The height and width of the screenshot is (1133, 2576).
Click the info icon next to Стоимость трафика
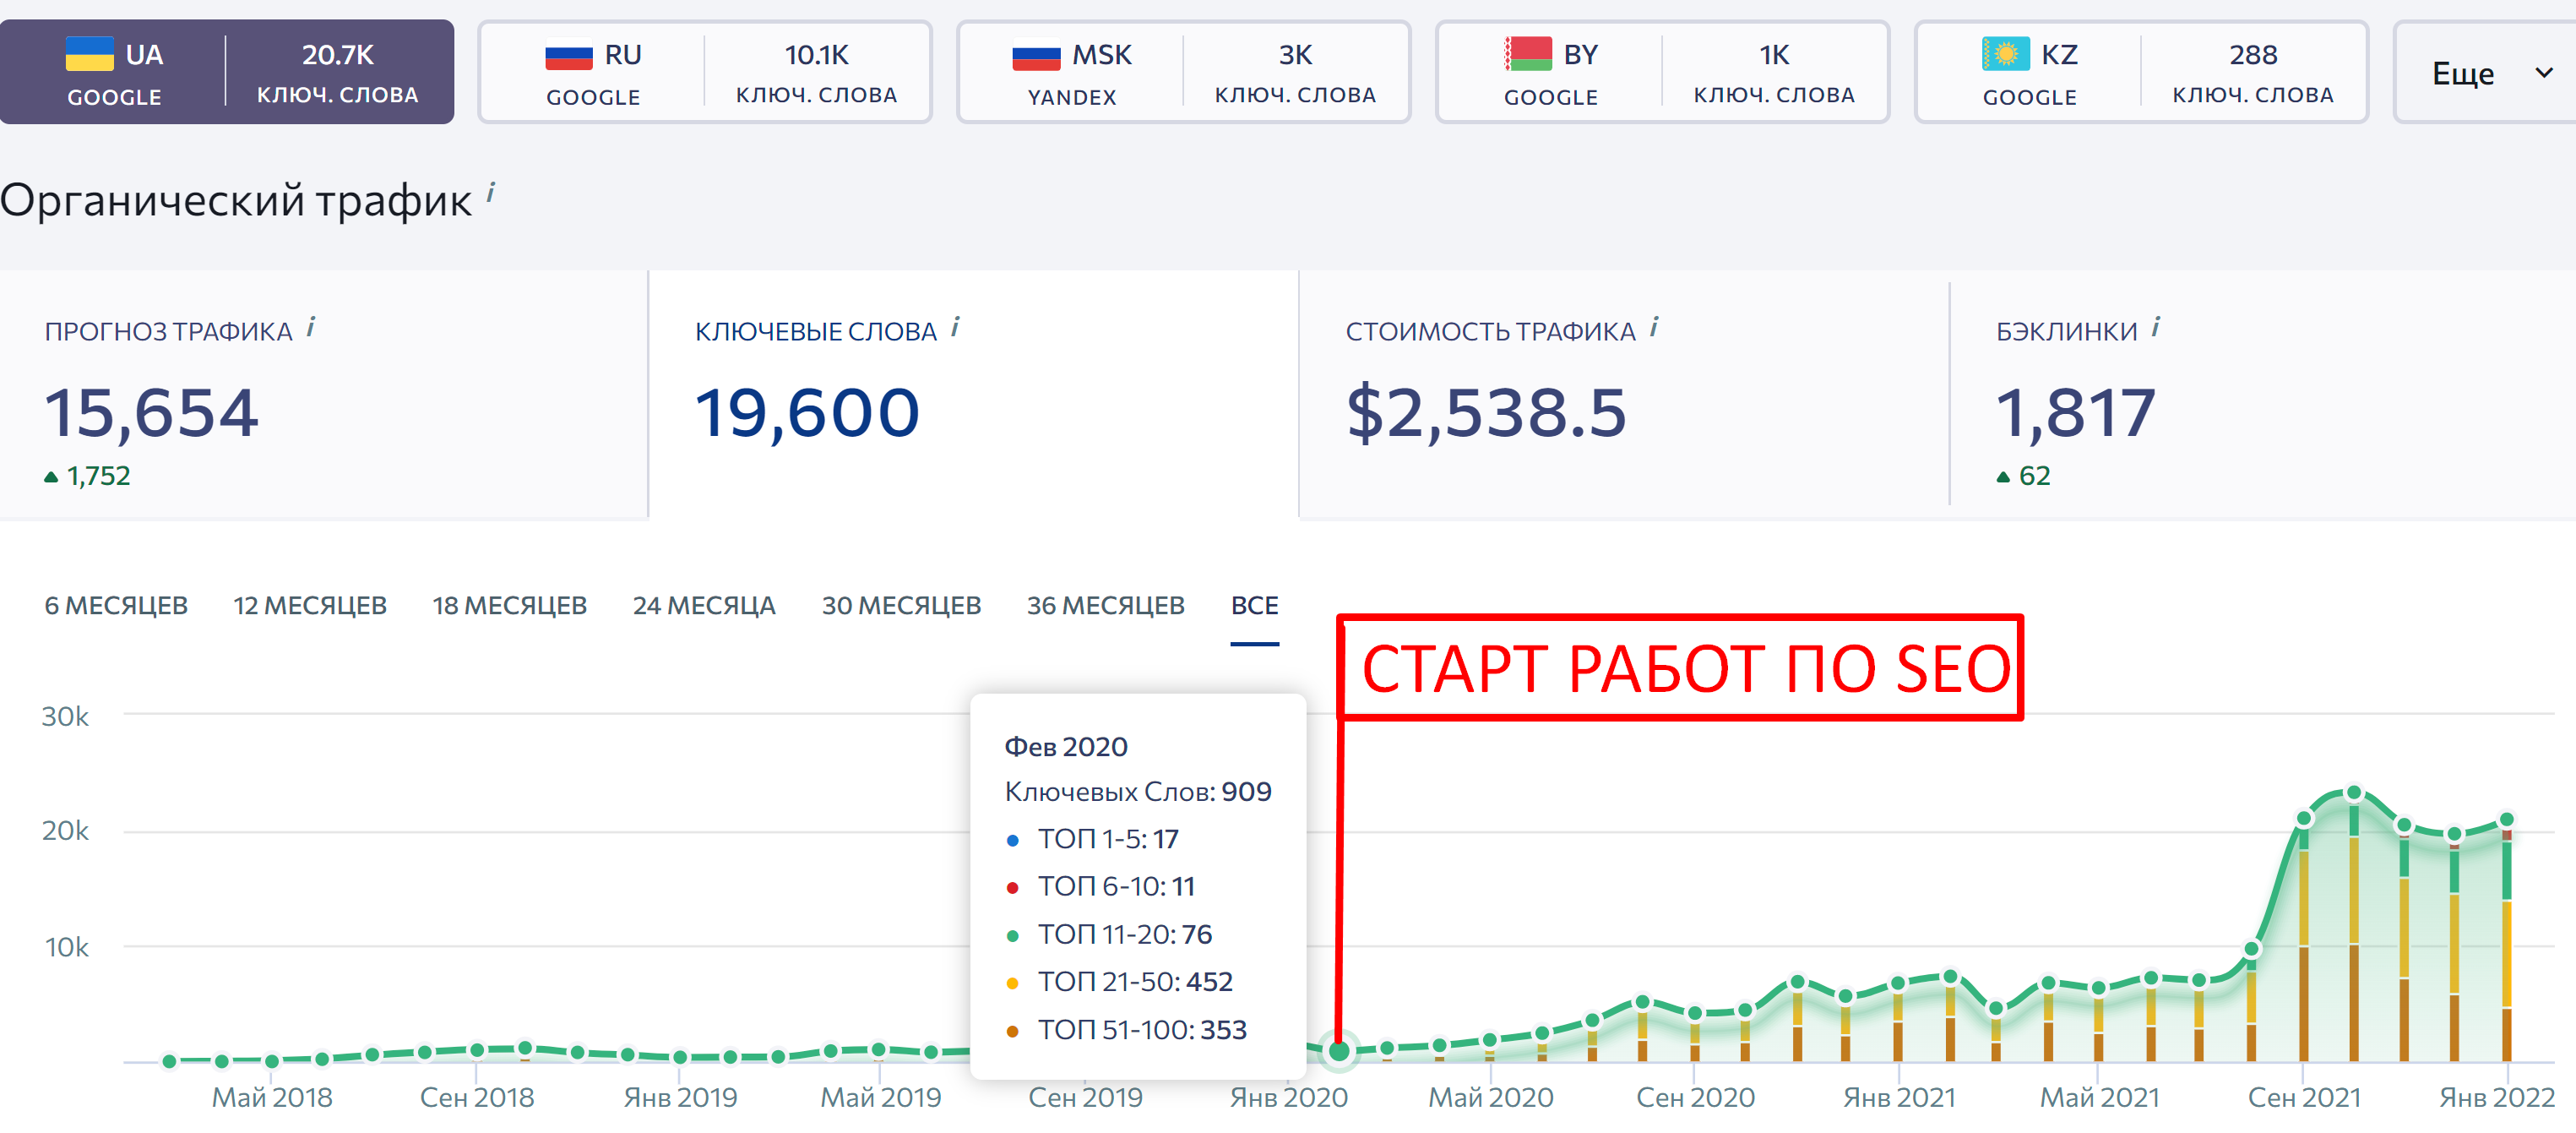click(1654, 327)
